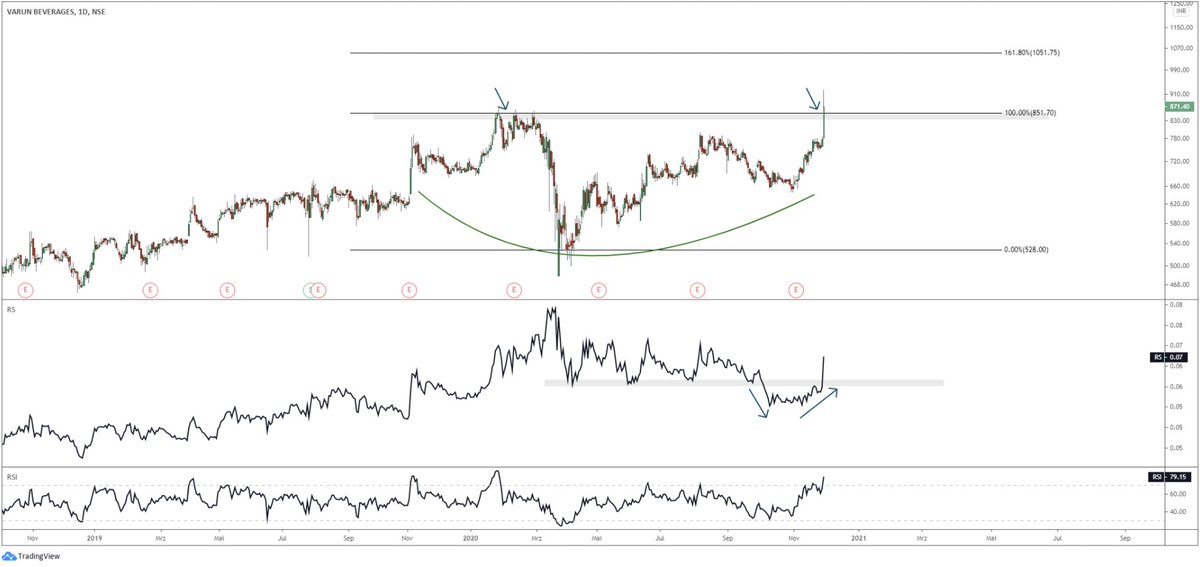
Task: Click 910.00 on the price axis
Action: (x=1178, y=96)
